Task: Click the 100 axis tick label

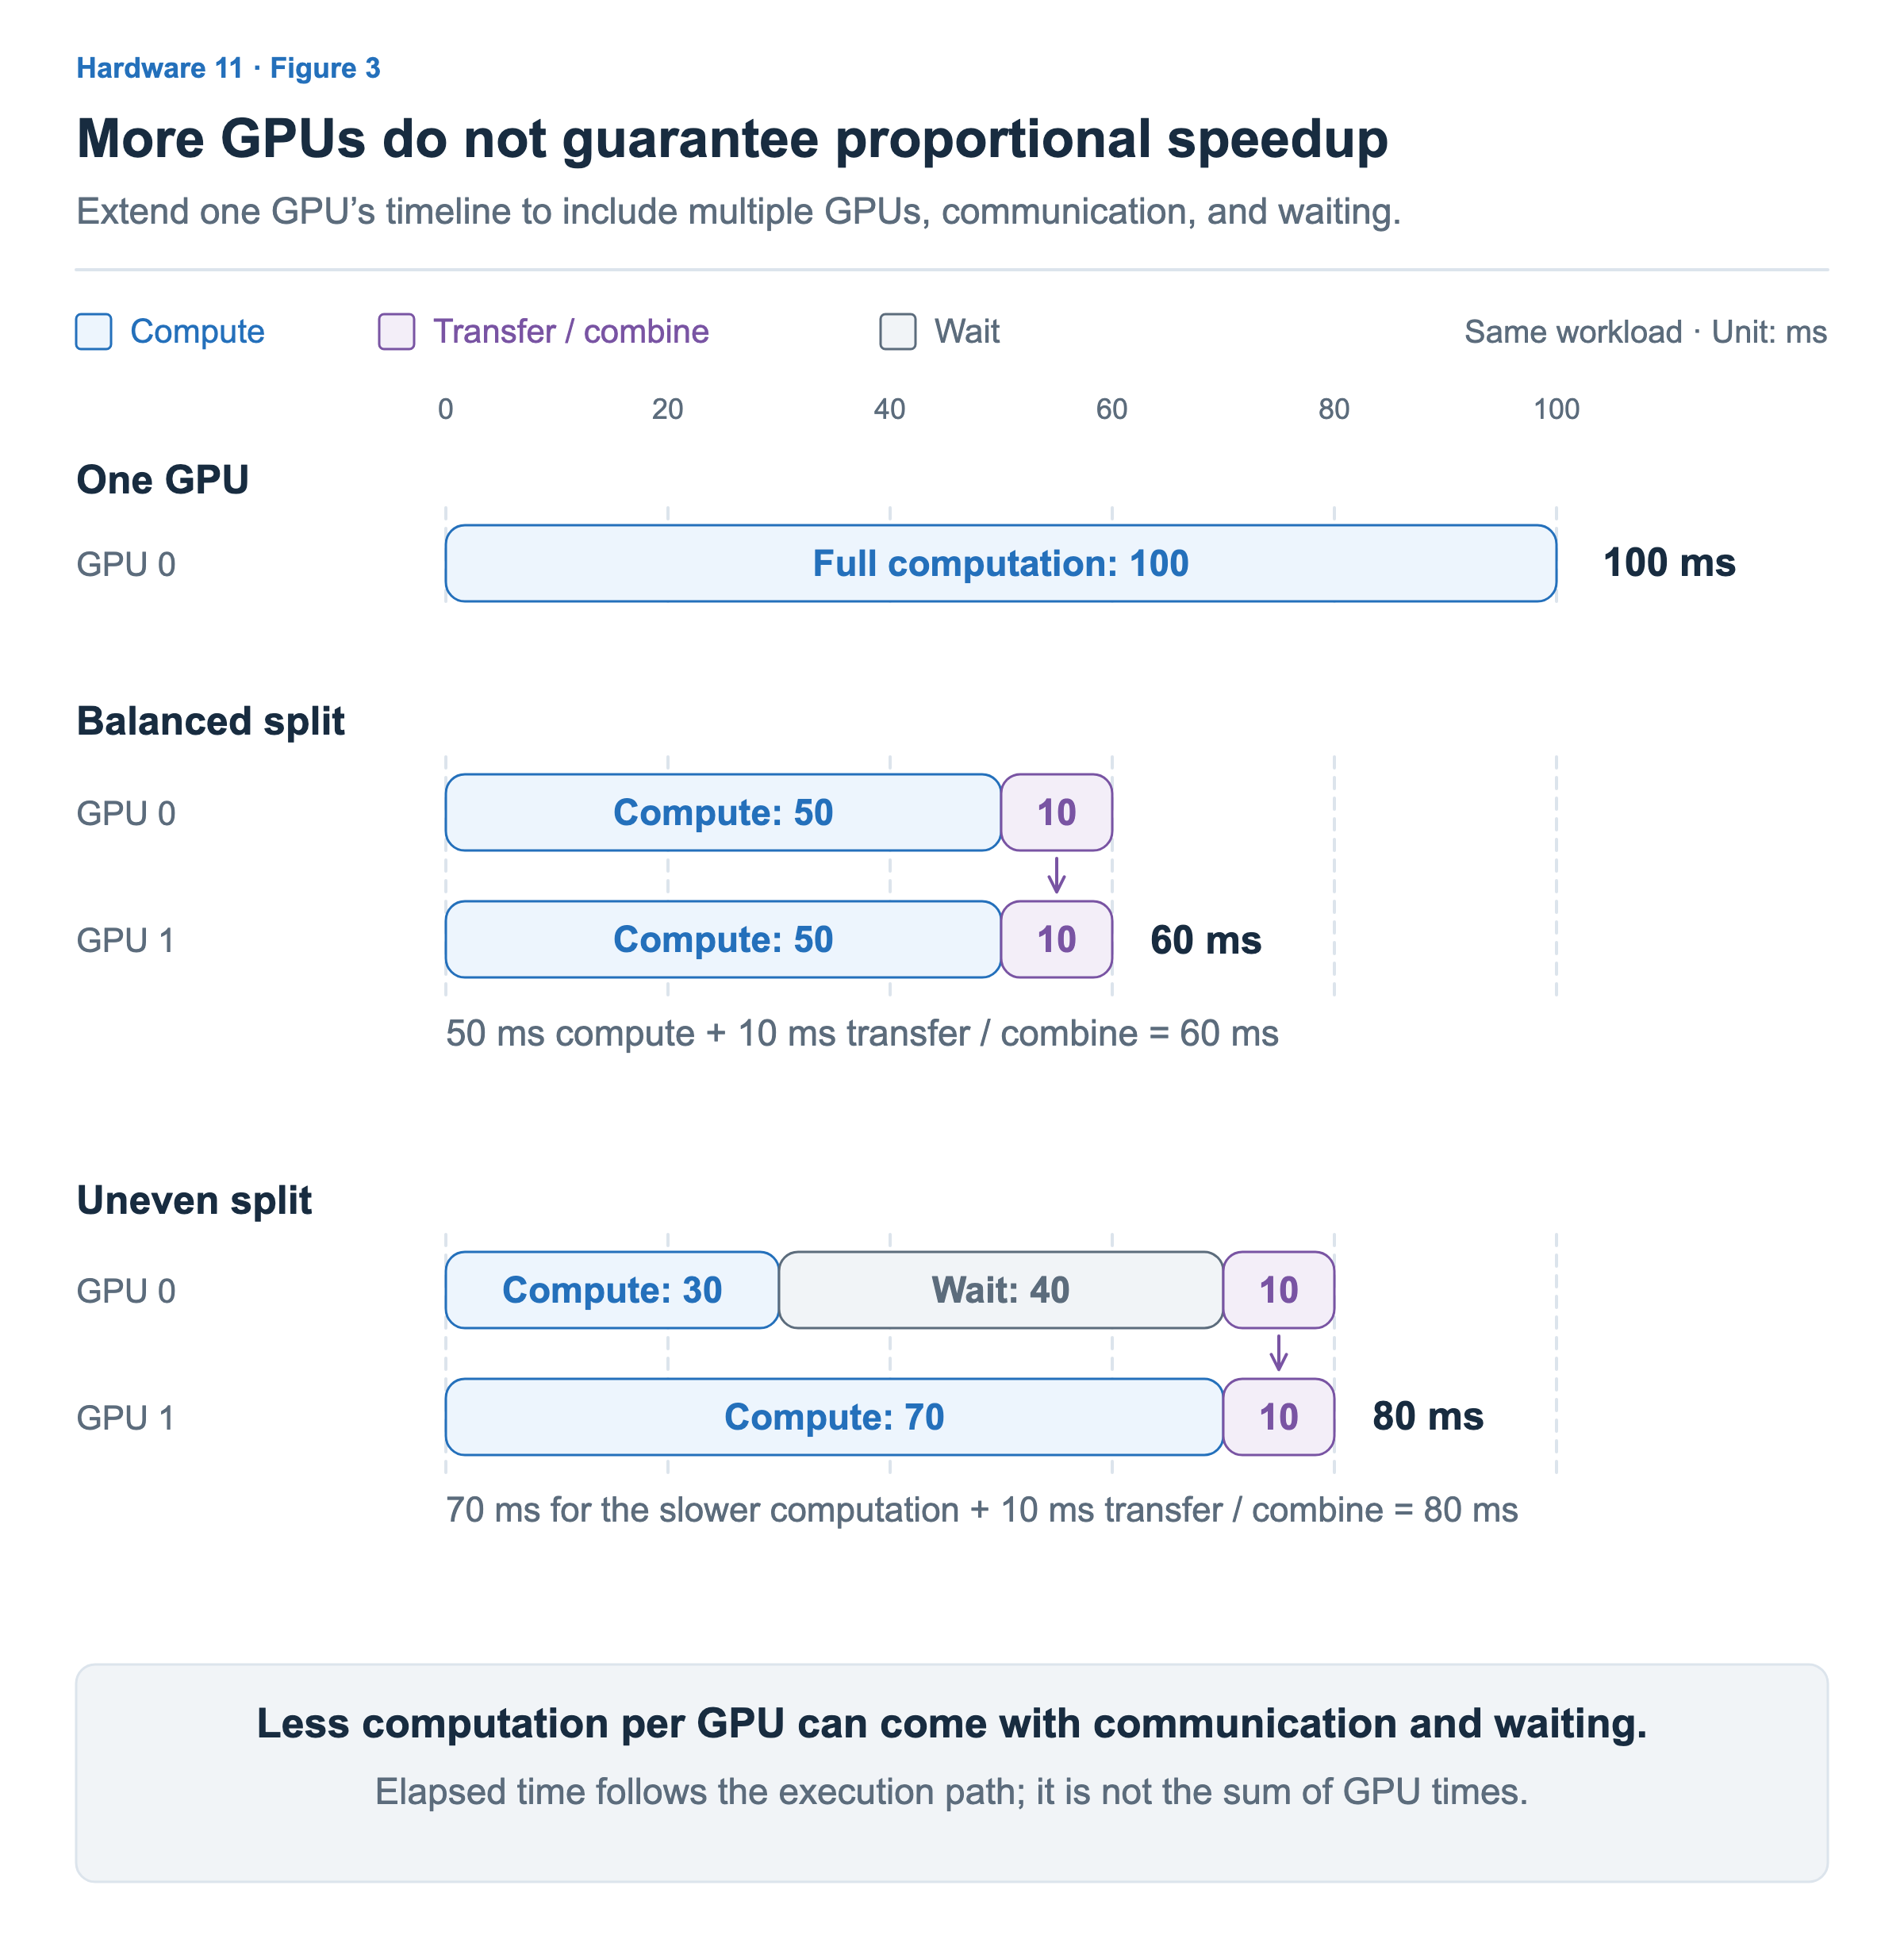Action: 1557,409
